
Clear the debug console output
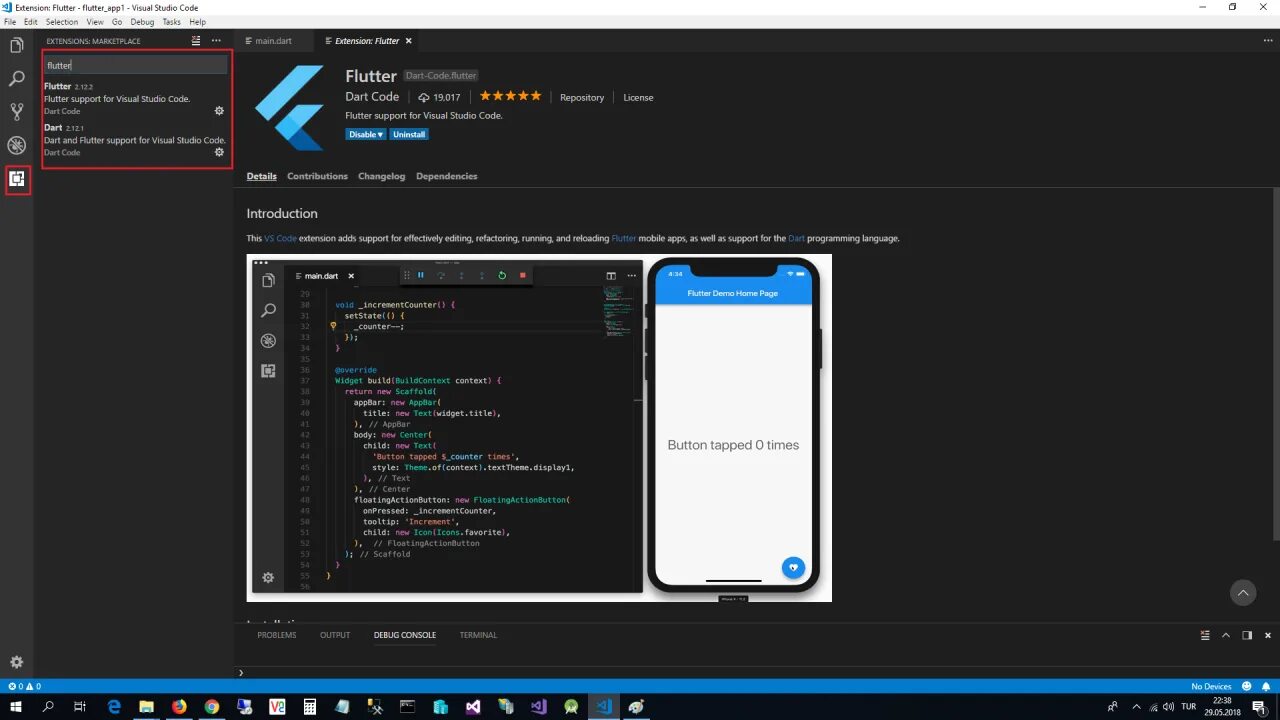pyautogui.click(x=1205, y=635)
